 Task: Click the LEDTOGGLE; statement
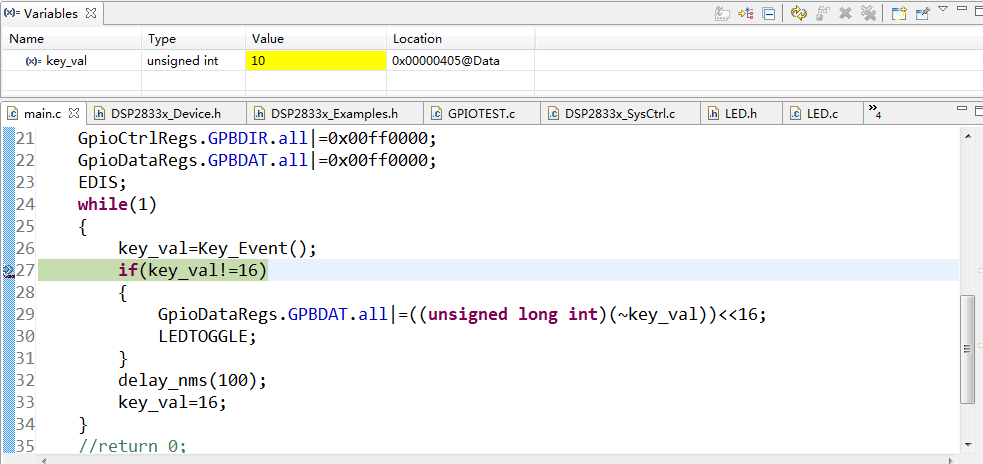(208, 337)
